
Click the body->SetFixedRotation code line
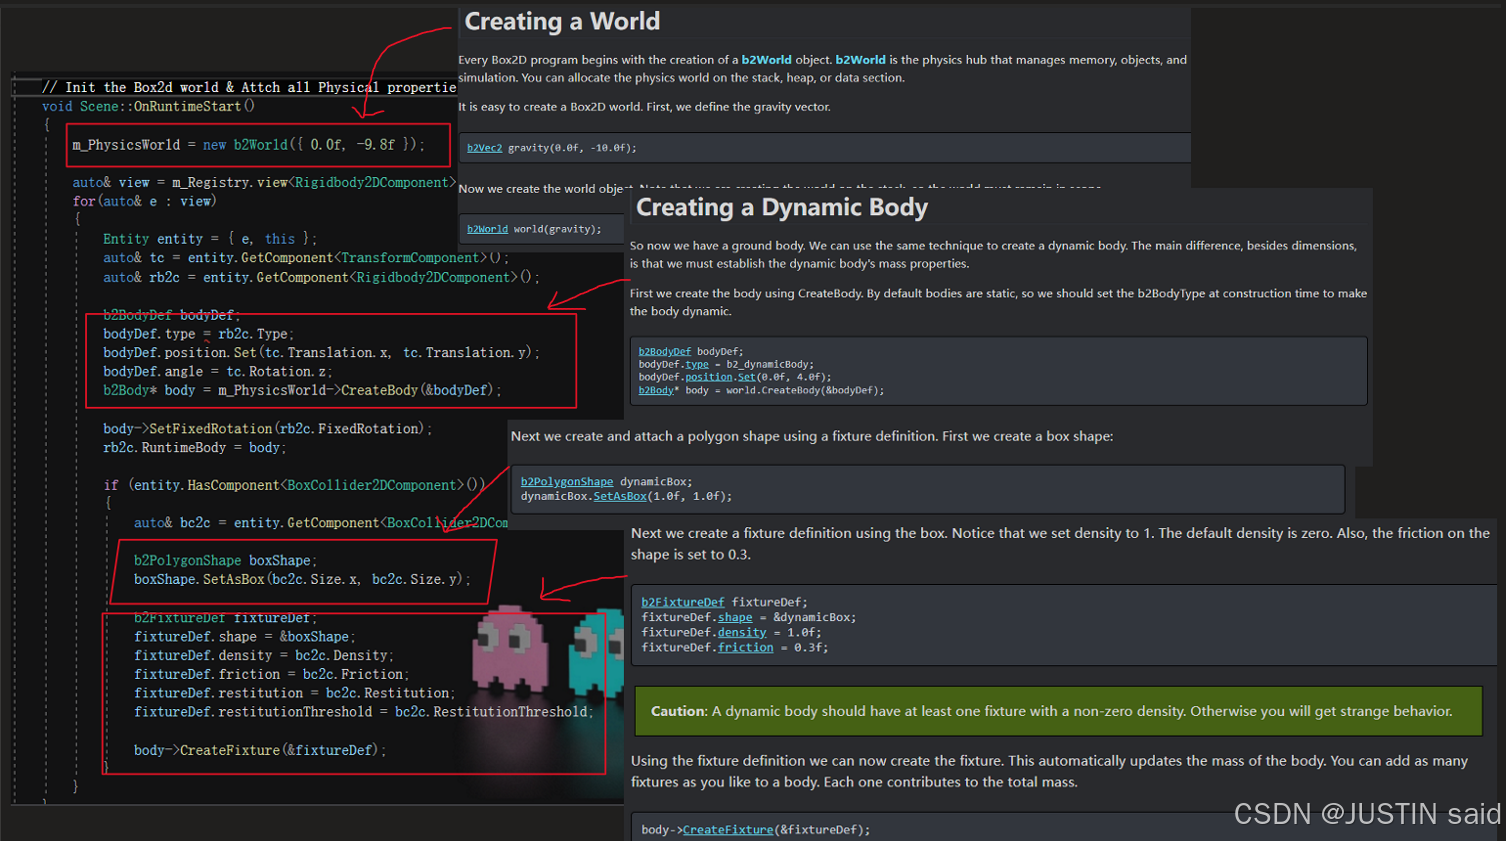click(267, 429)
